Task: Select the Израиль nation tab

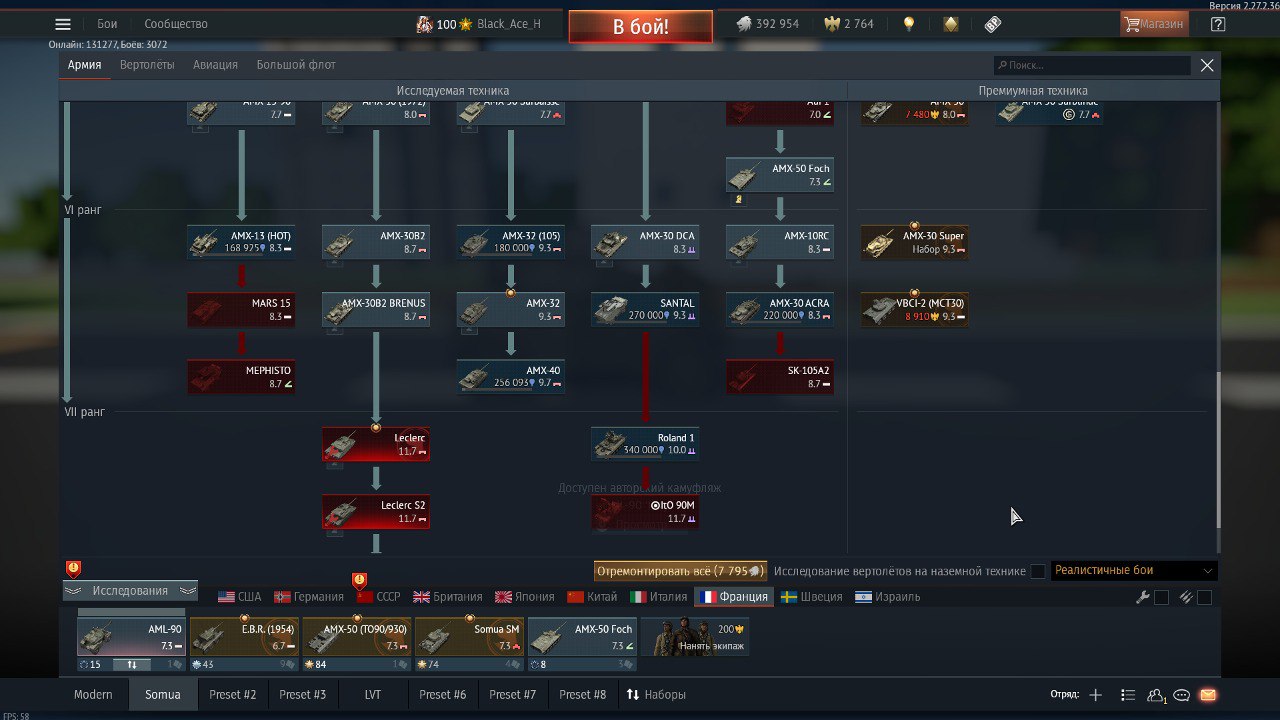Action: click(x=888, y=597)
